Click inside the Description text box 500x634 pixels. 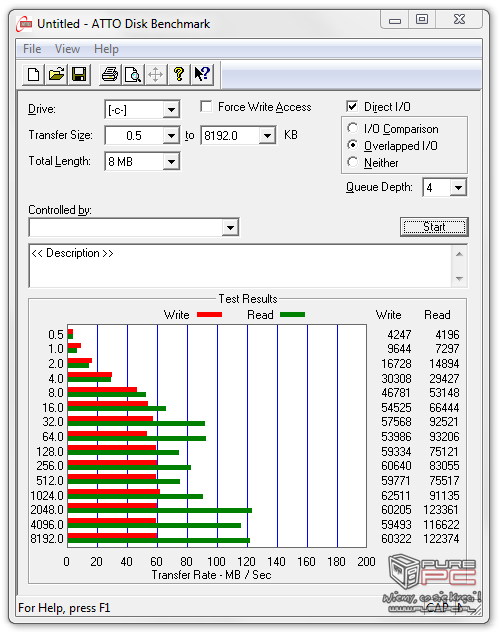click(240, 266)
